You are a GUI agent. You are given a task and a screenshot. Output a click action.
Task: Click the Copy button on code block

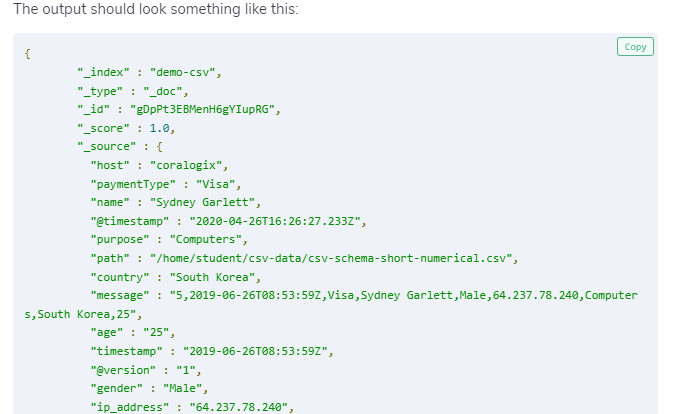tap(635, 47)
